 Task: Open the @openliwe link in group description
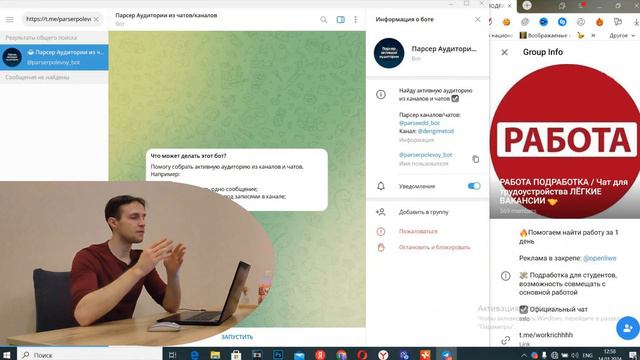coord(600,258)
